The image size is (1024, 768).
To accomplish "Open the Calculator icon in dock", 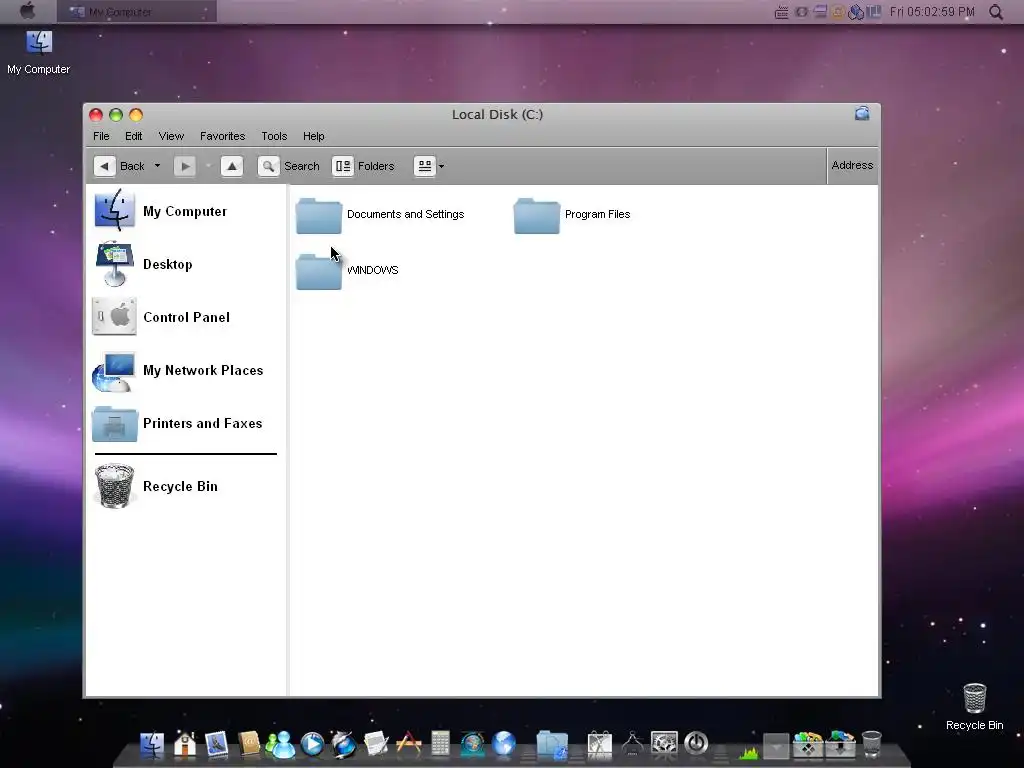I will point(440,744).
